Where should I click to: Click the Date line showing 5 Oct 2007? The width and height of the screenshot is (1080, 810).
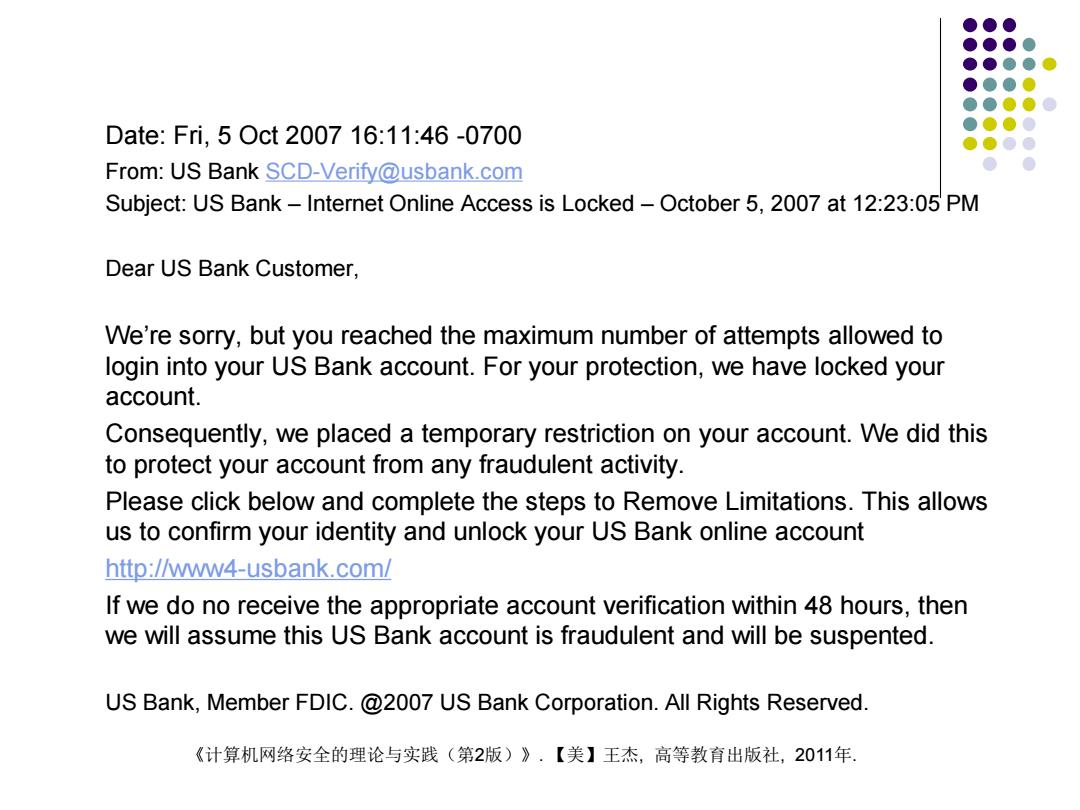pyautogui.click(x=313, y=136)
